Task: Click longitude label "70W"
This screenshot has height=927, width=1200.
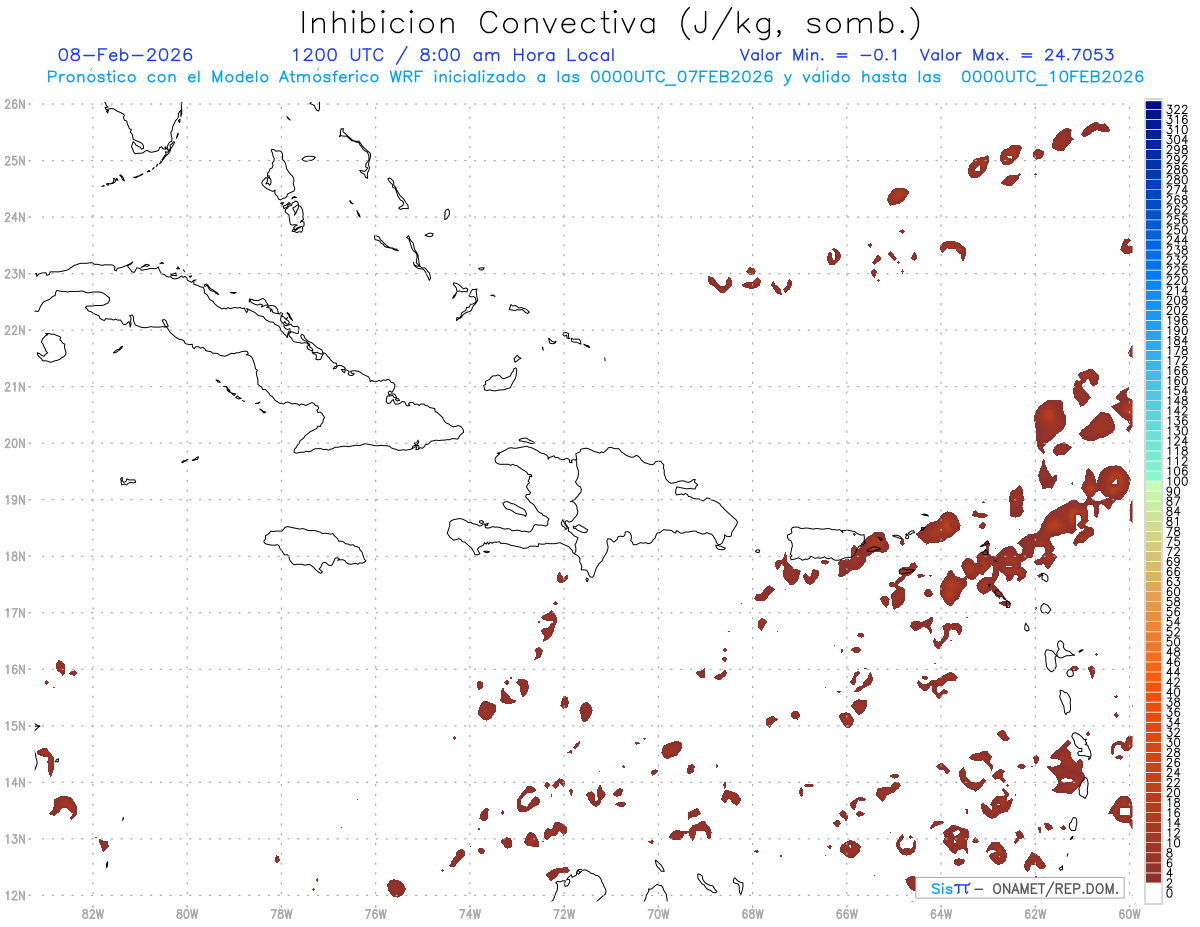Action: click(658, 914)
